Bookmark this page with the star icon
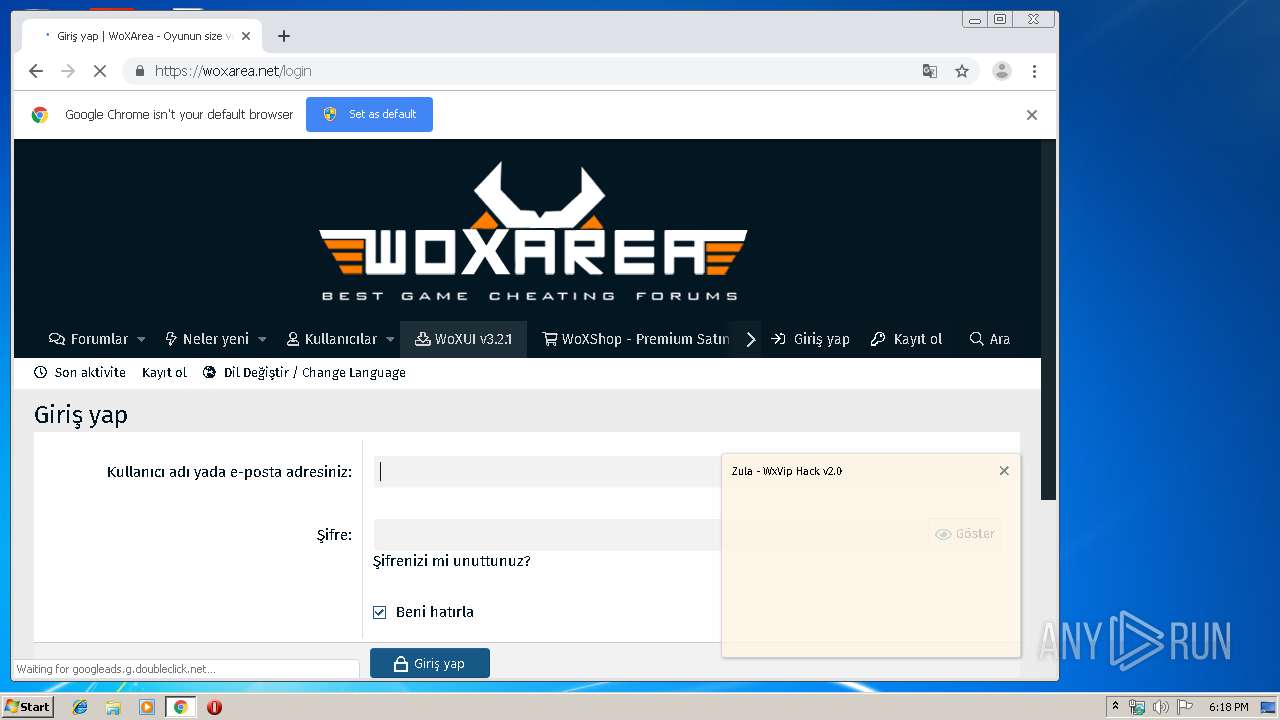 coord(962,71)
